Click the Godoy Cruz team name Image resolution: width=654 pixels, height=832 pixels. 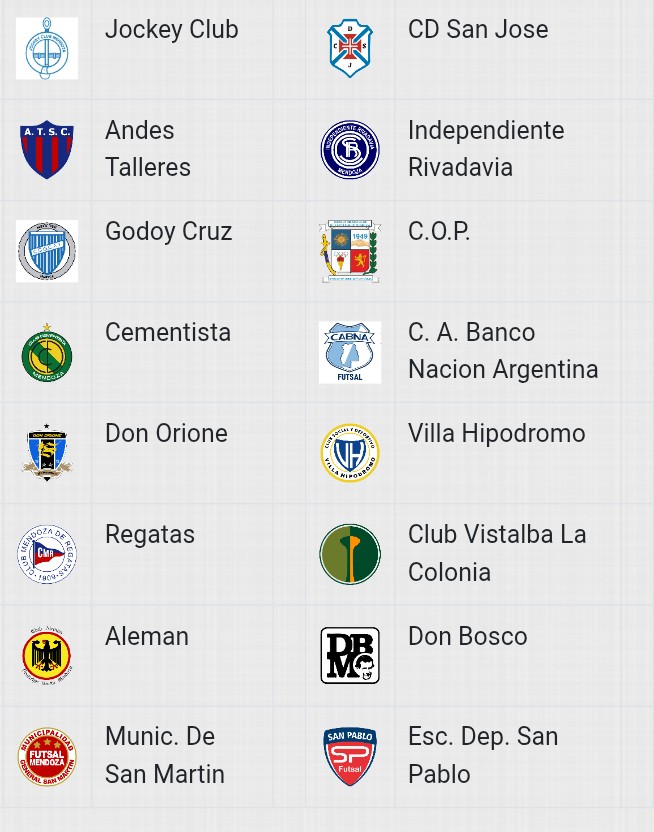[169, 232]
